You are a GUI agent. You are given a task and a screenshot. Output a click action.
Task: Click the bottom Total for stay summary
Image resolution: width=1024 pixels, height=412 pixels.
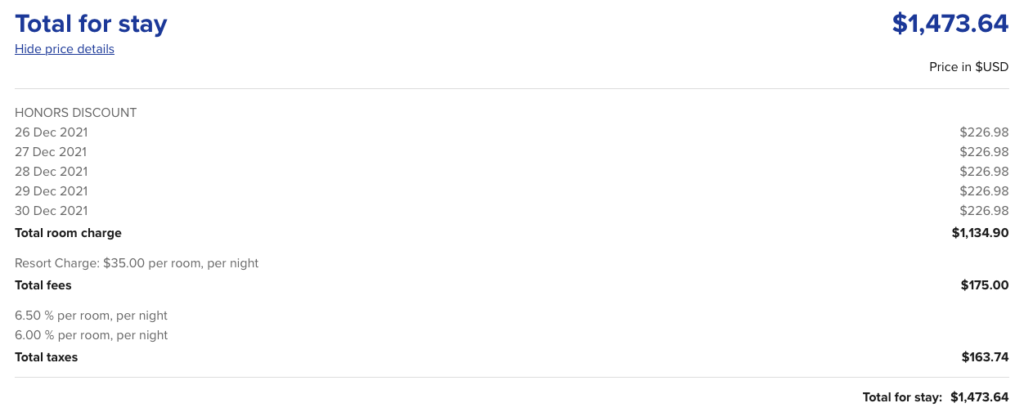pos(935,397)
